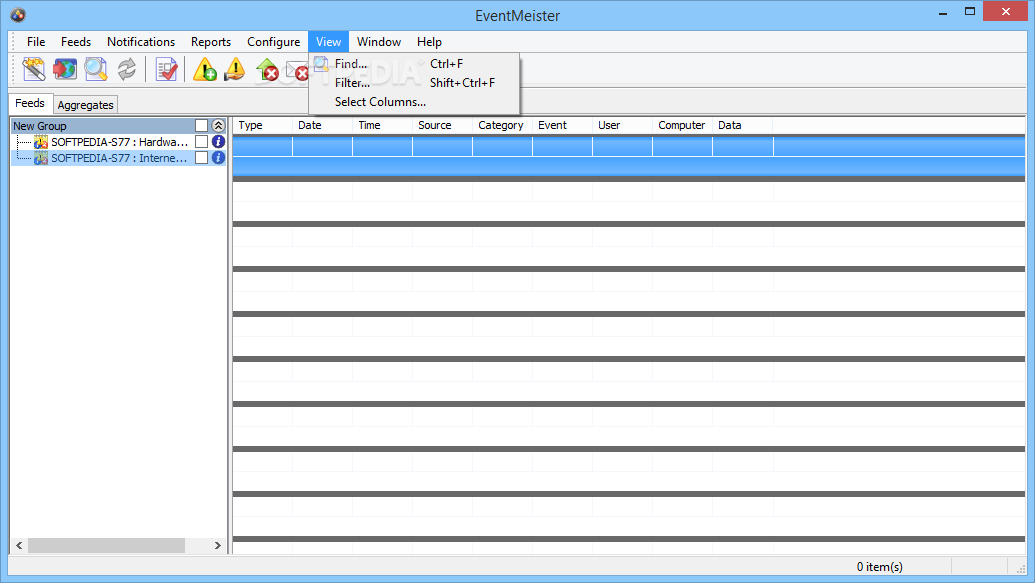Click the wizard wand document toolbar icon

pos(34,69)
